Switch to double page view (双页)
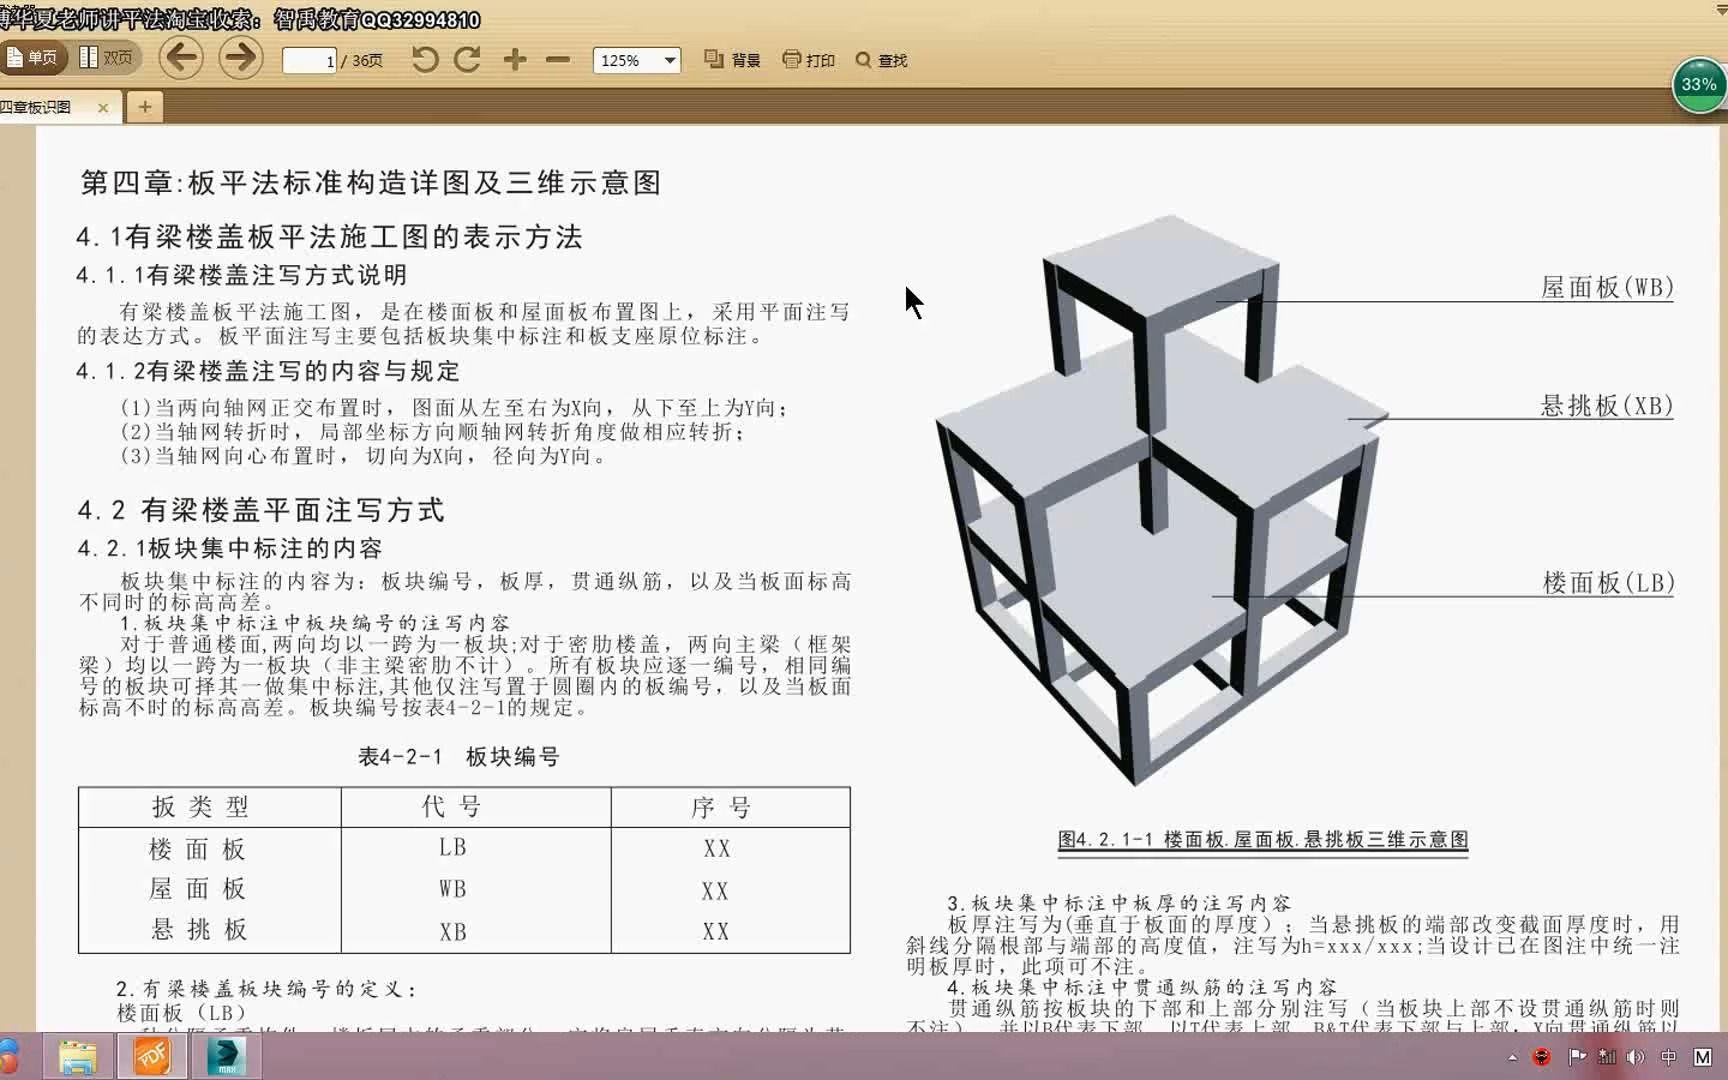This screenshot has height=1080, width=1728. pyautogui.click(x=106, y=58)
